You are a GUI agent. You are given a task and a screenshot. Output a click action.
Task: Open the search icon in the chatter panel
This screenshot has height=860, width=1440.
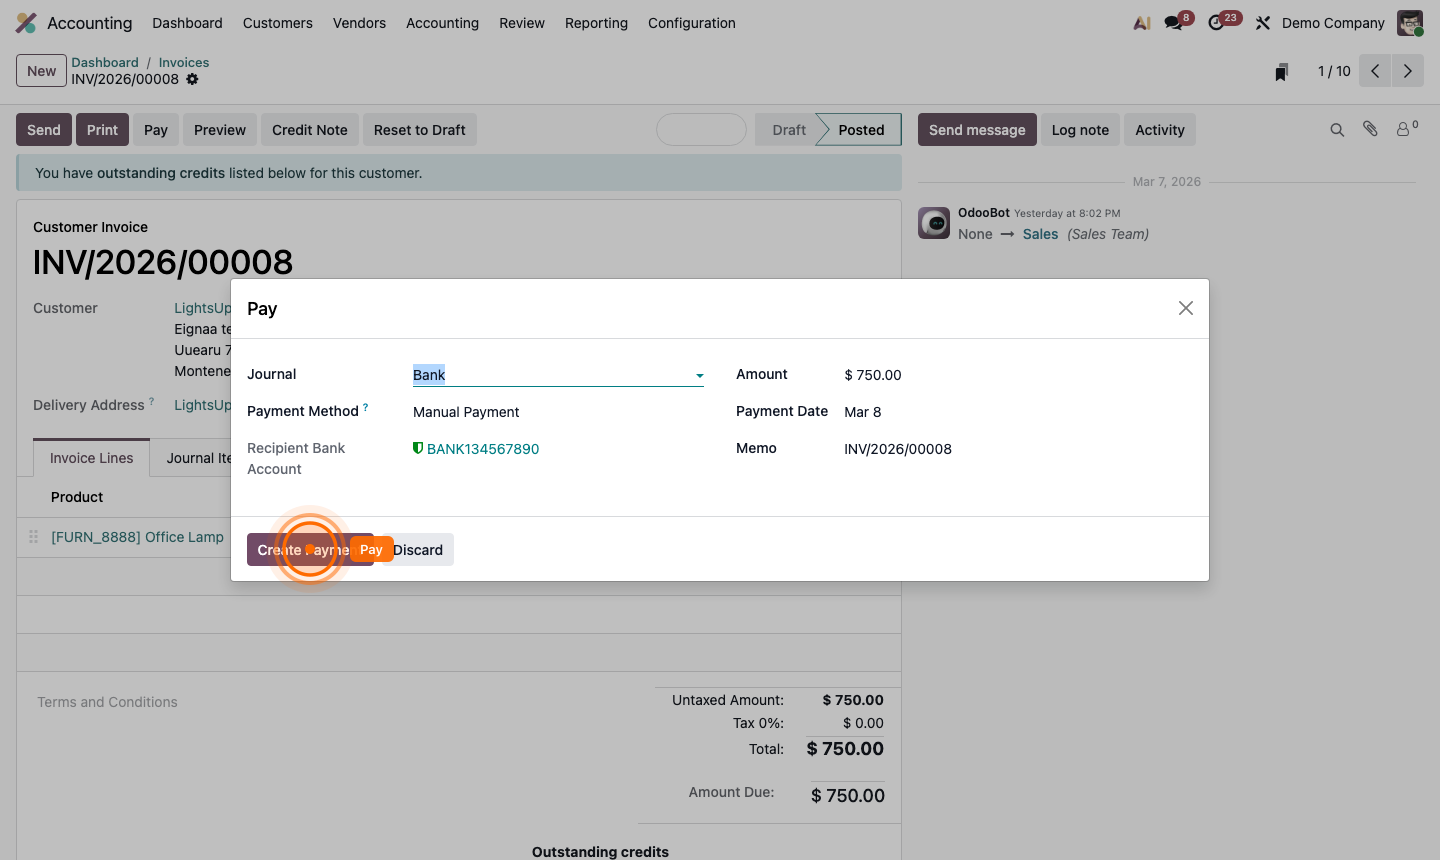click(1337, 129)
